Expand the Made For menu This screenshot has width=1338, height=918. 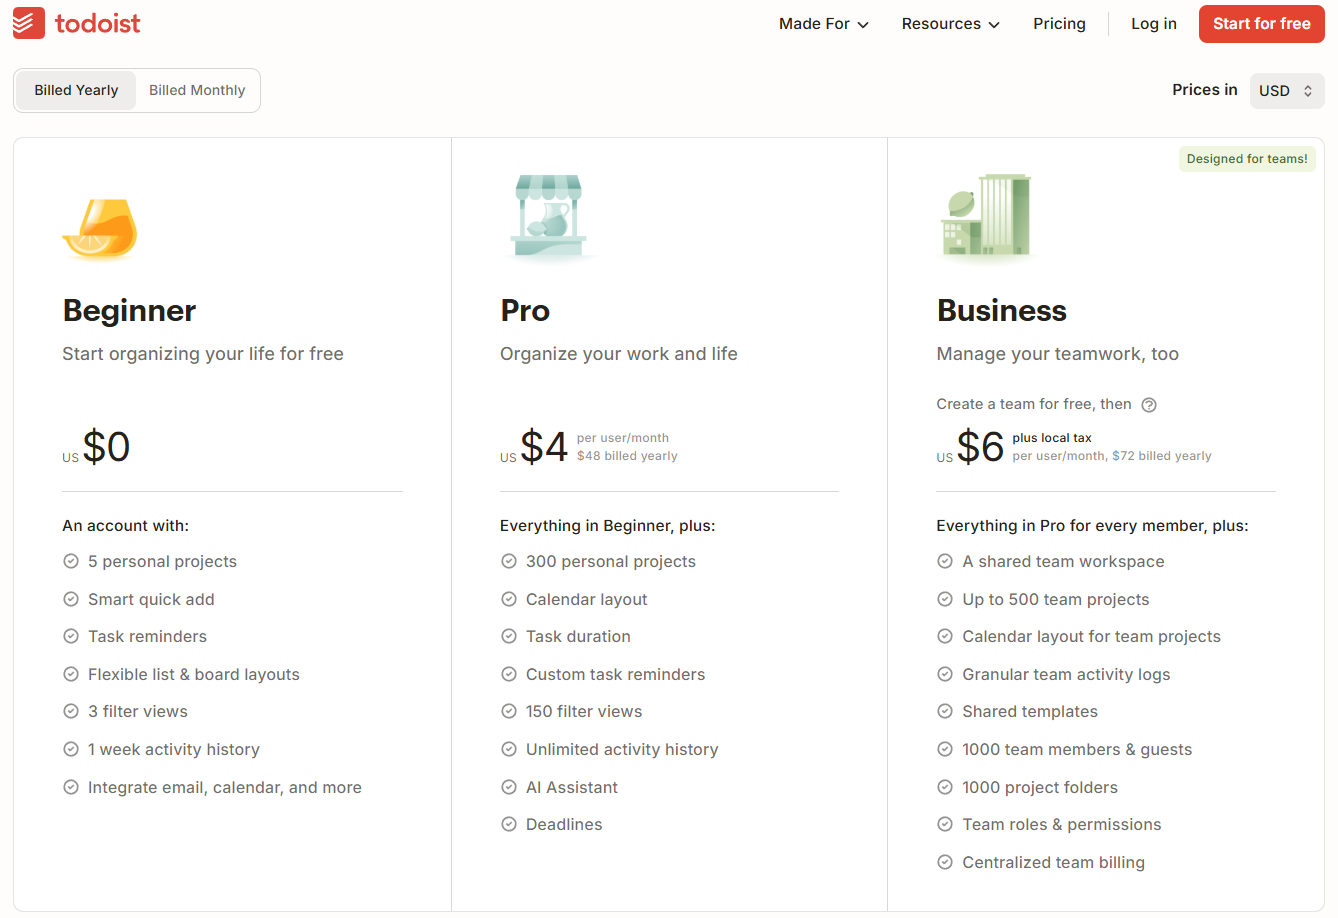click(x=823, y=24)
